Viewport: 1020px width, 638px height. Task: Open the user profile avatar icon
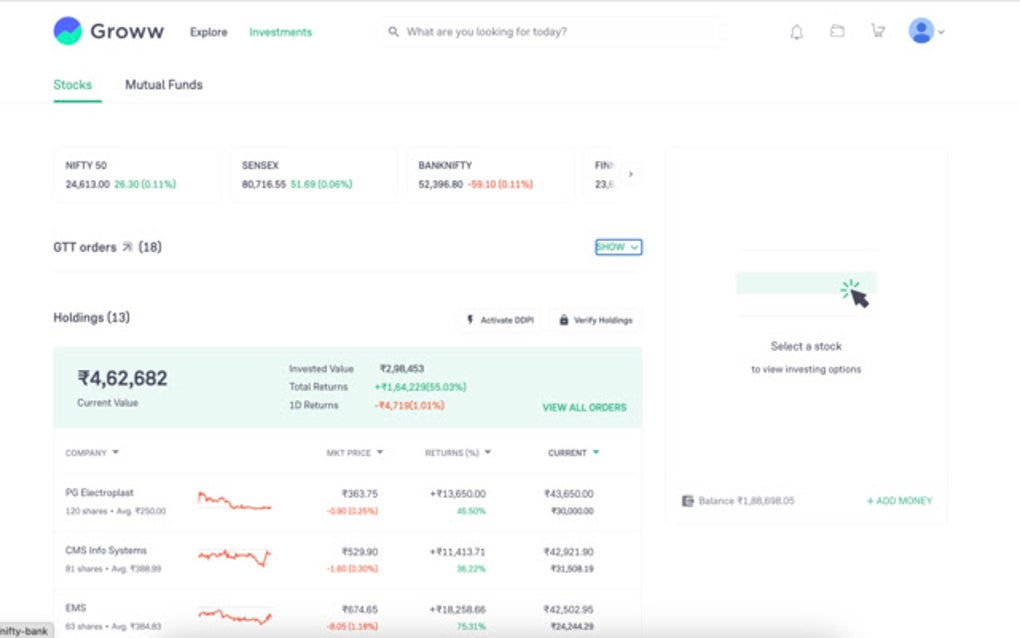919,30
